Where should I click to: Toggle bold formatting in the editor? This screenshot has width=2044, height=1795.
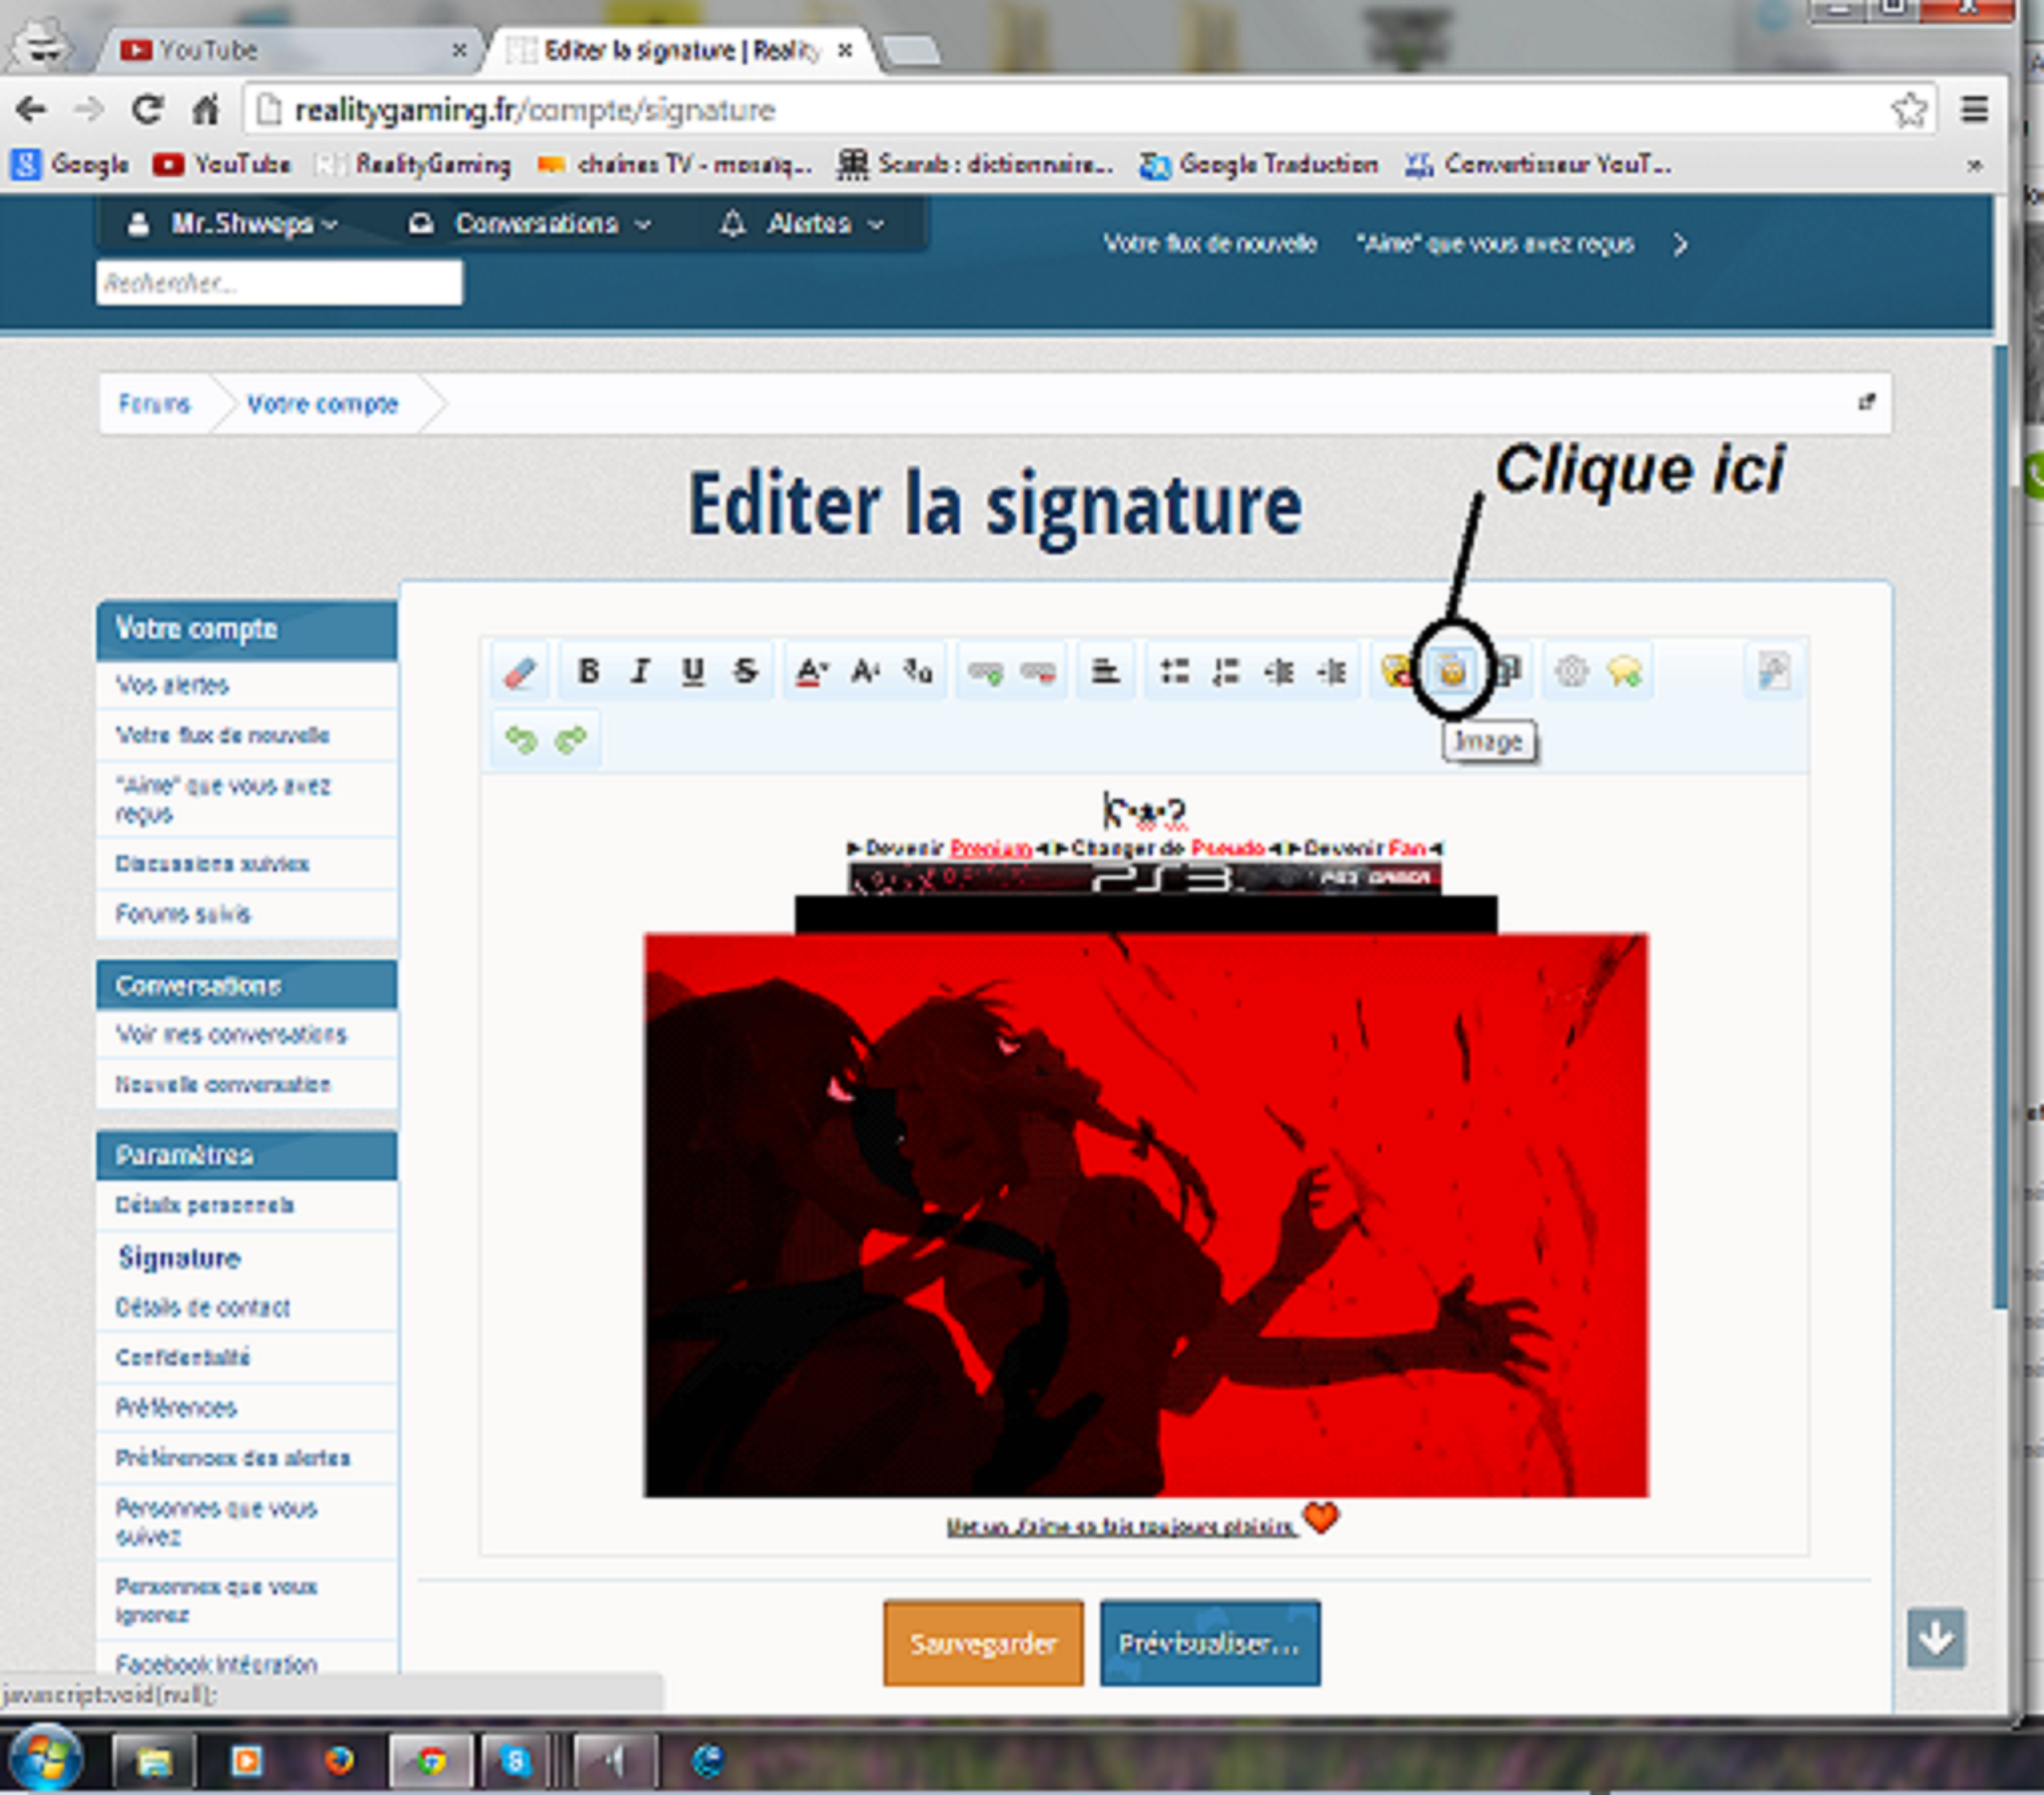[588, 671]
